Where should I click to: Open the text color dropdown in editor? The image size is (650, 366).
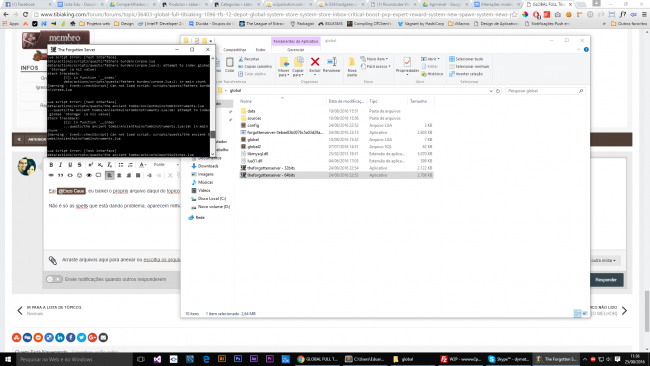143,165
